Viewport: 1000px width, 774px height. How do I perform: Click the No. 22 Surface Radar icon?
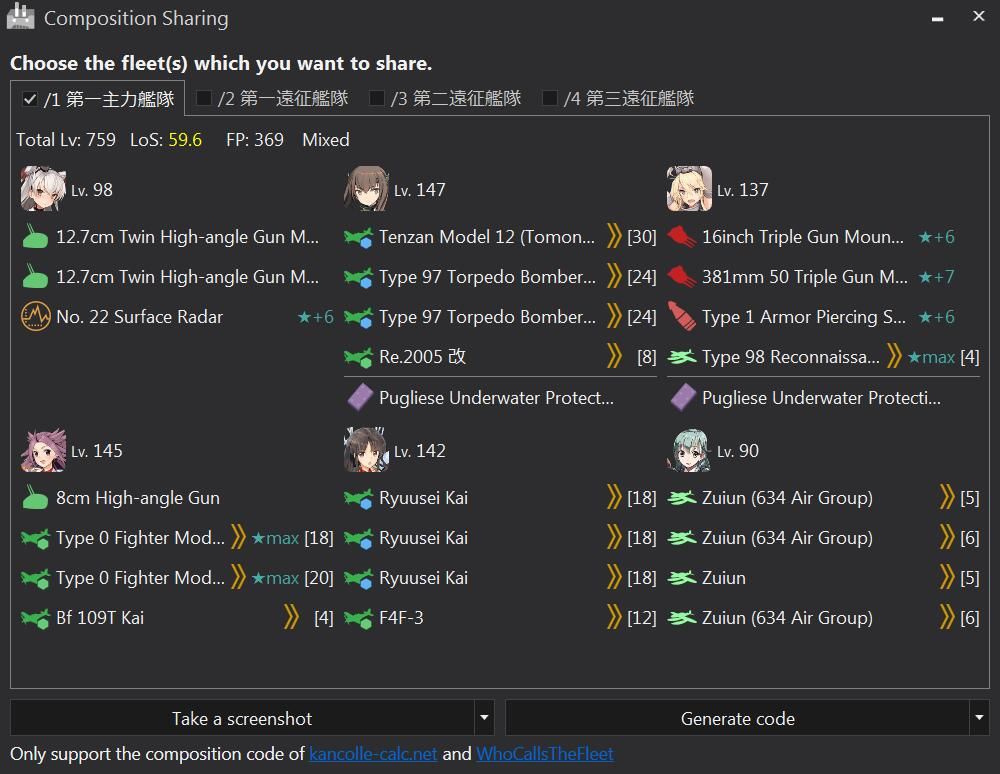[36, 316]
